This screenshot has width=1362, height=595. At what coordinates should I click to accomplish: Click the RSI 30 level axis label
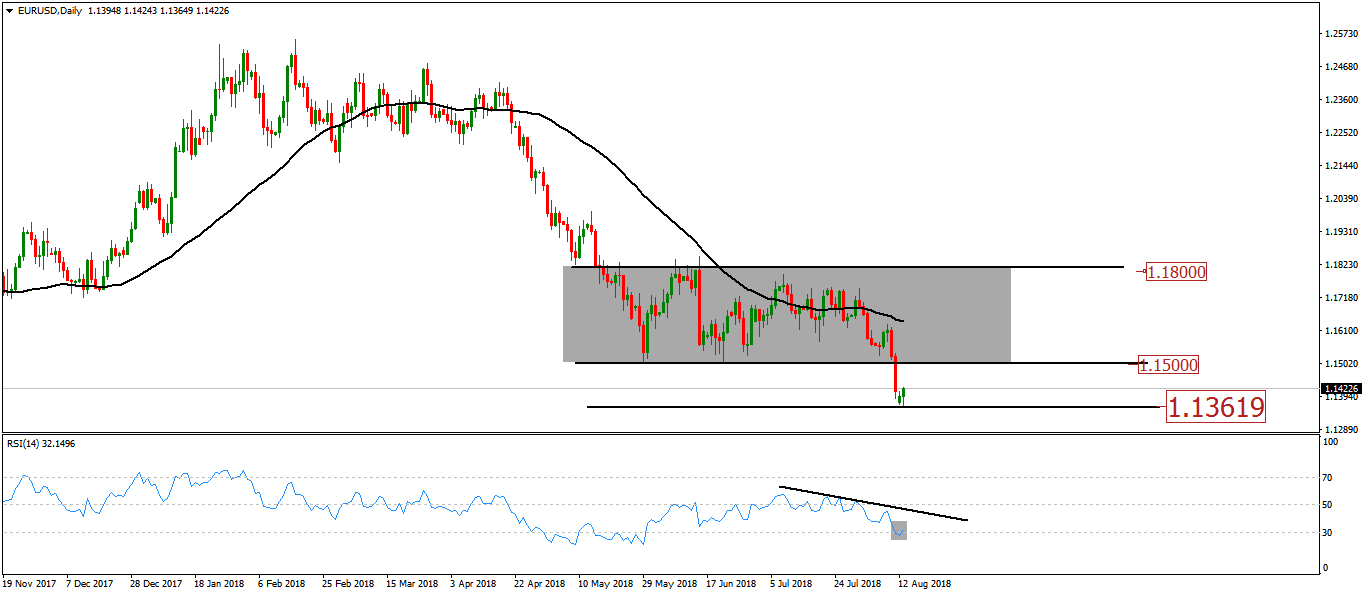(1328, 533)
